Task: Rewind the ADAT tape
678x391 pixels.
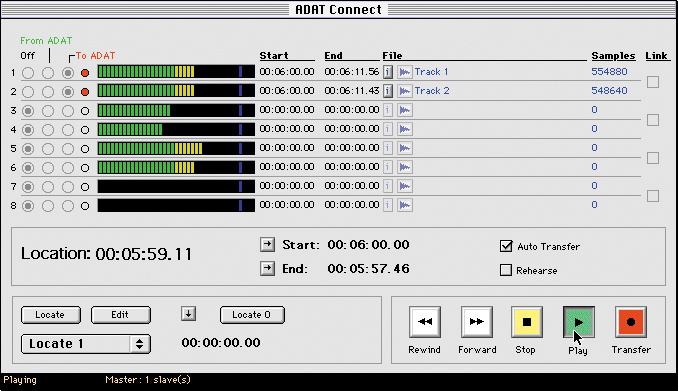Action: (x=425, y=322)
